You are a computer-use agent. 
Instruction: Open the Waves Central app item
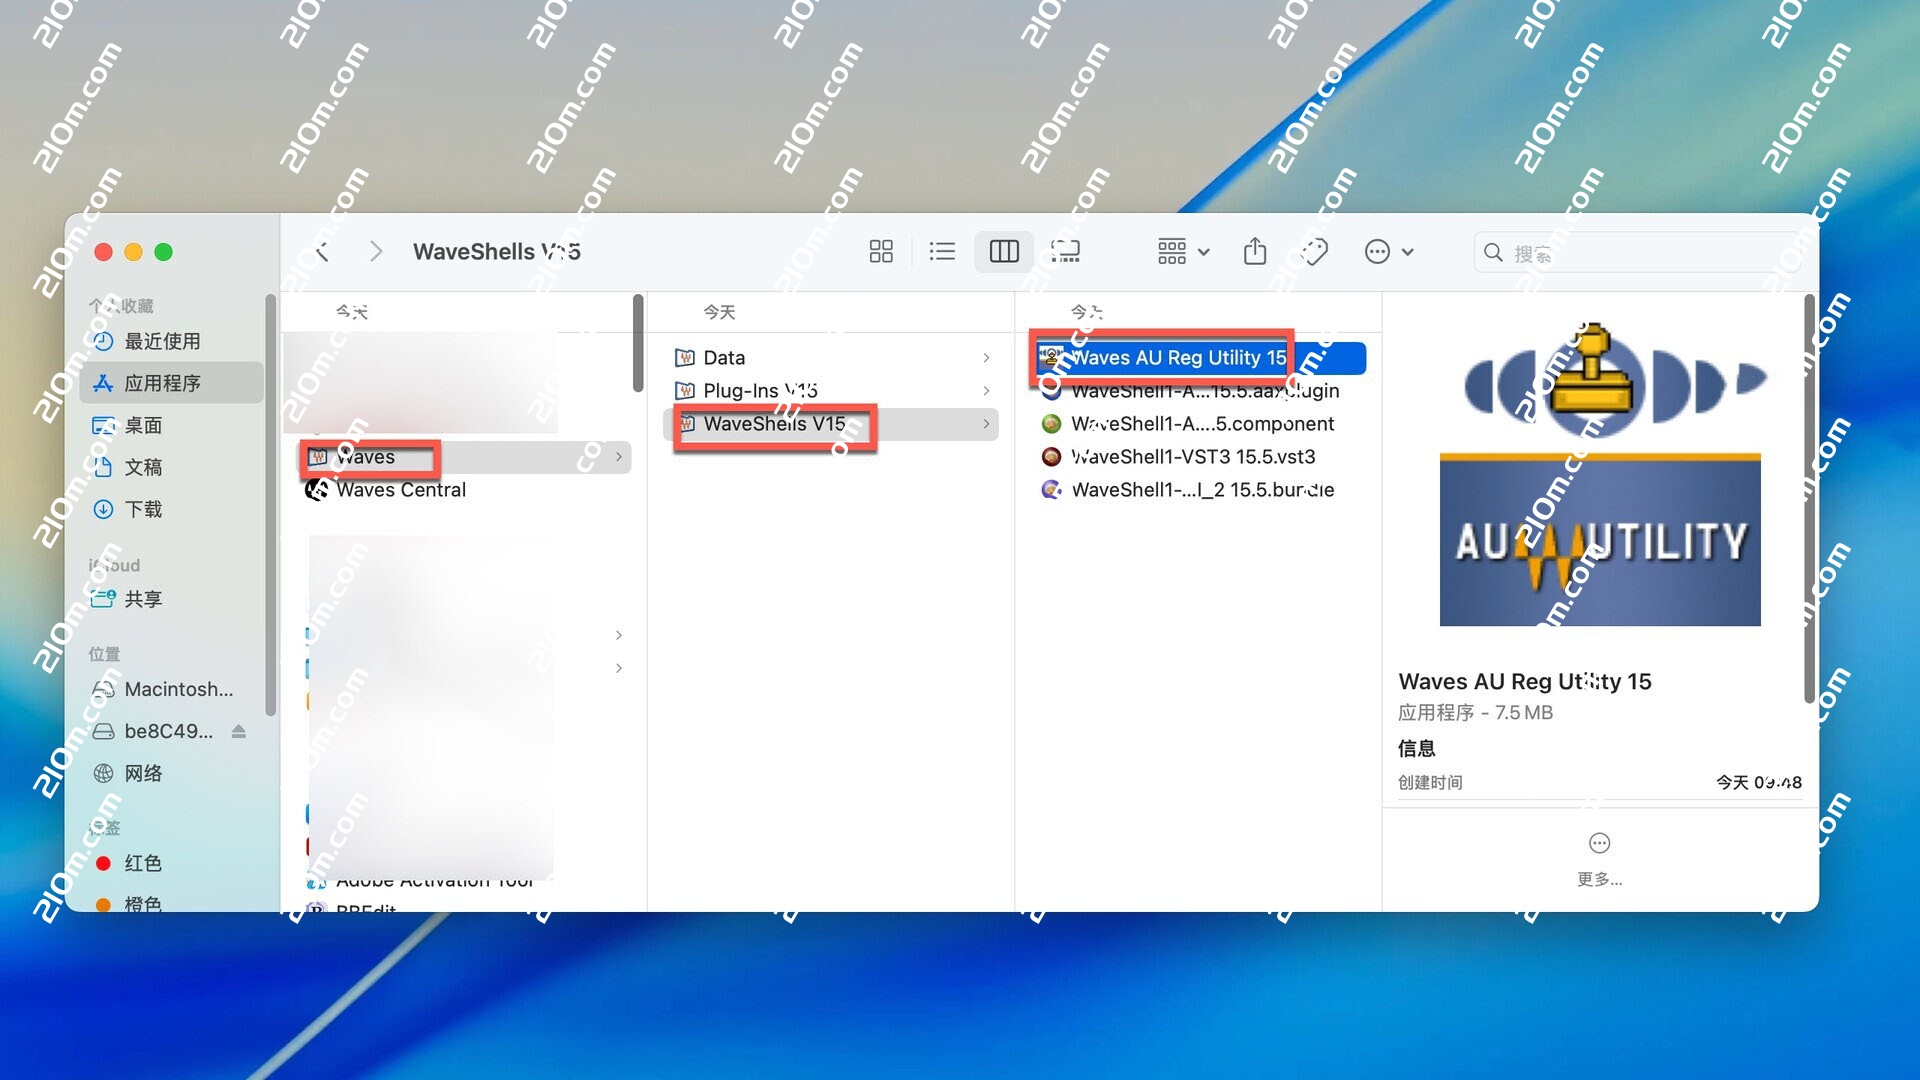(x=400, y=490)
